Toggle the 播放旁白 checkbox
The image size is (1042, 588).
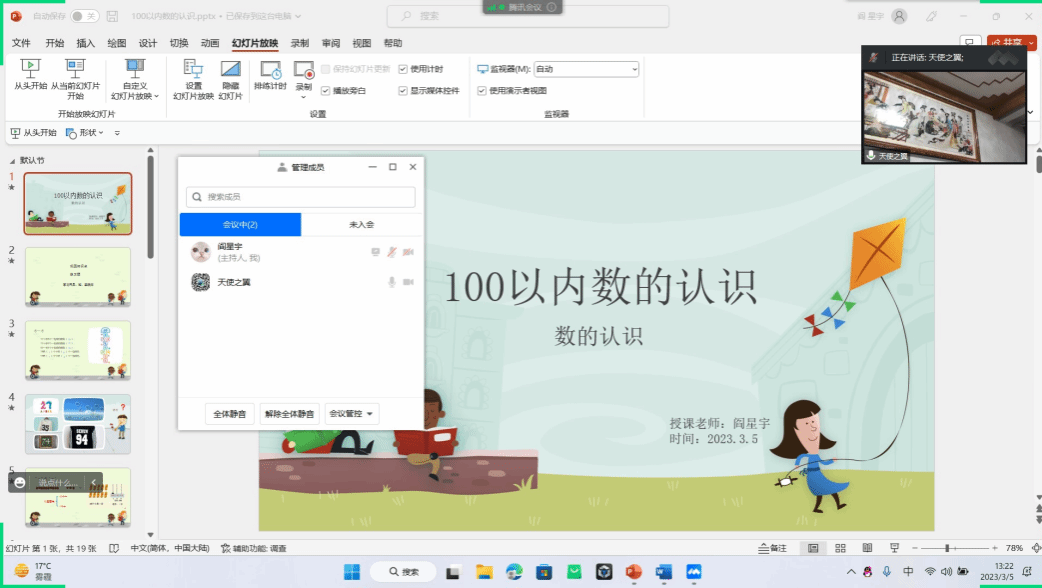[326, 90]
